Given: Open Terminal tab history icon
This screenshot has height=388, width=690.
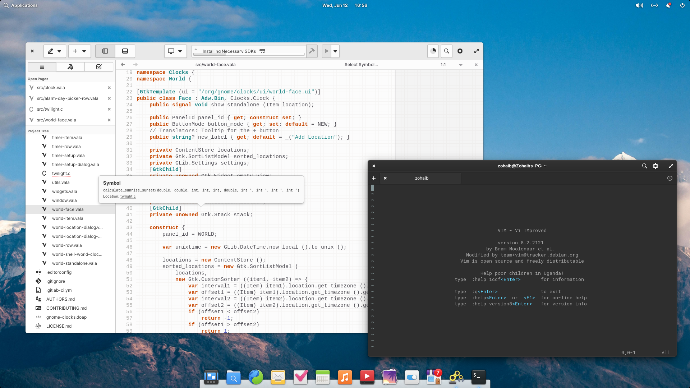Looking at the screenshot, I should [669, 178].
